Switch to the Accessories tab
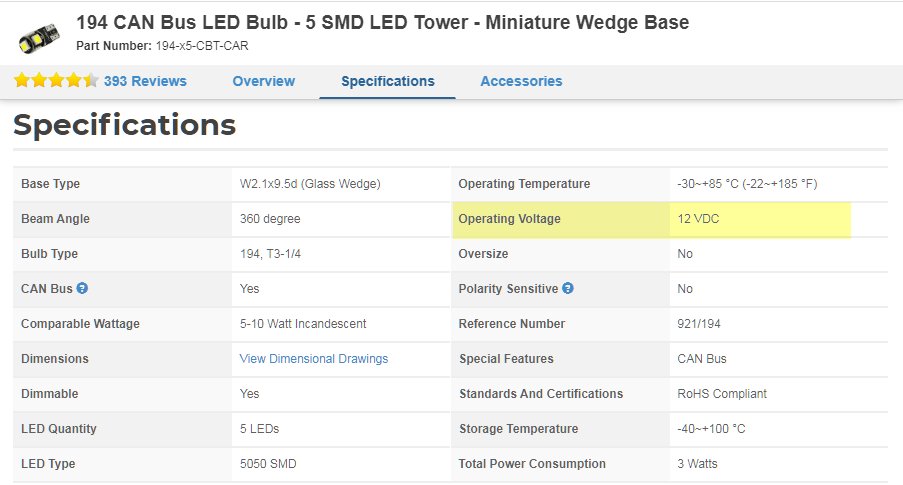Viewport: 903px width, 485px height. 521,81
